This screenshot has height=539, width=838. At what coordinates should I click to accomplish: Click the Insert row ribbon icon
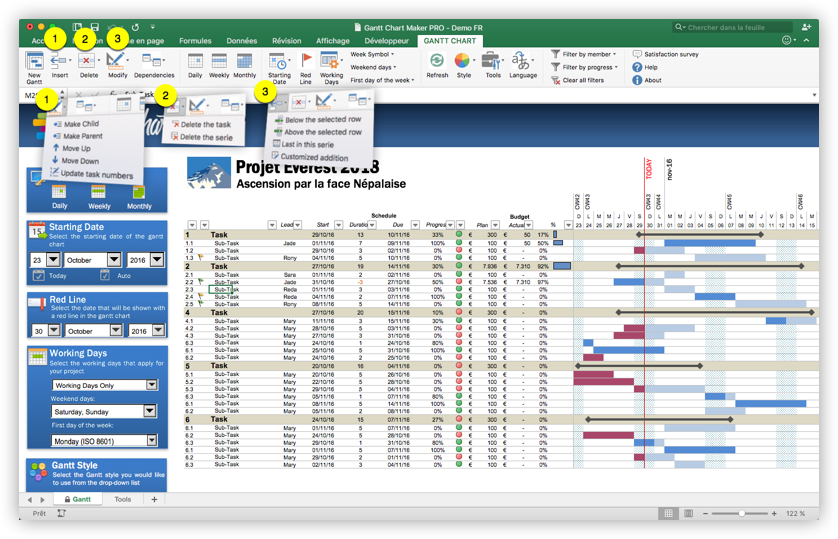pyautogui.click(x=58, y=61)
